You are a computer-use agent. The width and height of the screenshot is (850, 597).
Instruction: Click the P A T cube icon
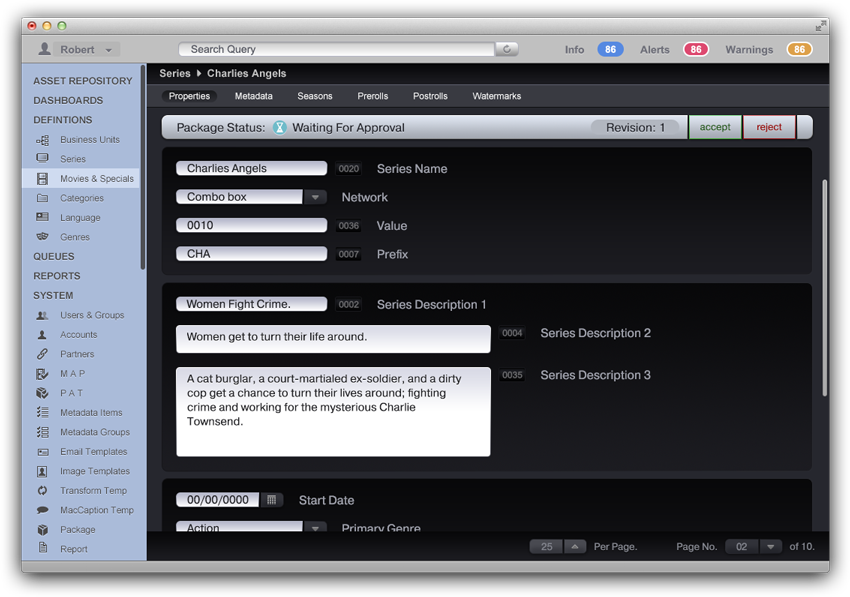click(42, 393)
